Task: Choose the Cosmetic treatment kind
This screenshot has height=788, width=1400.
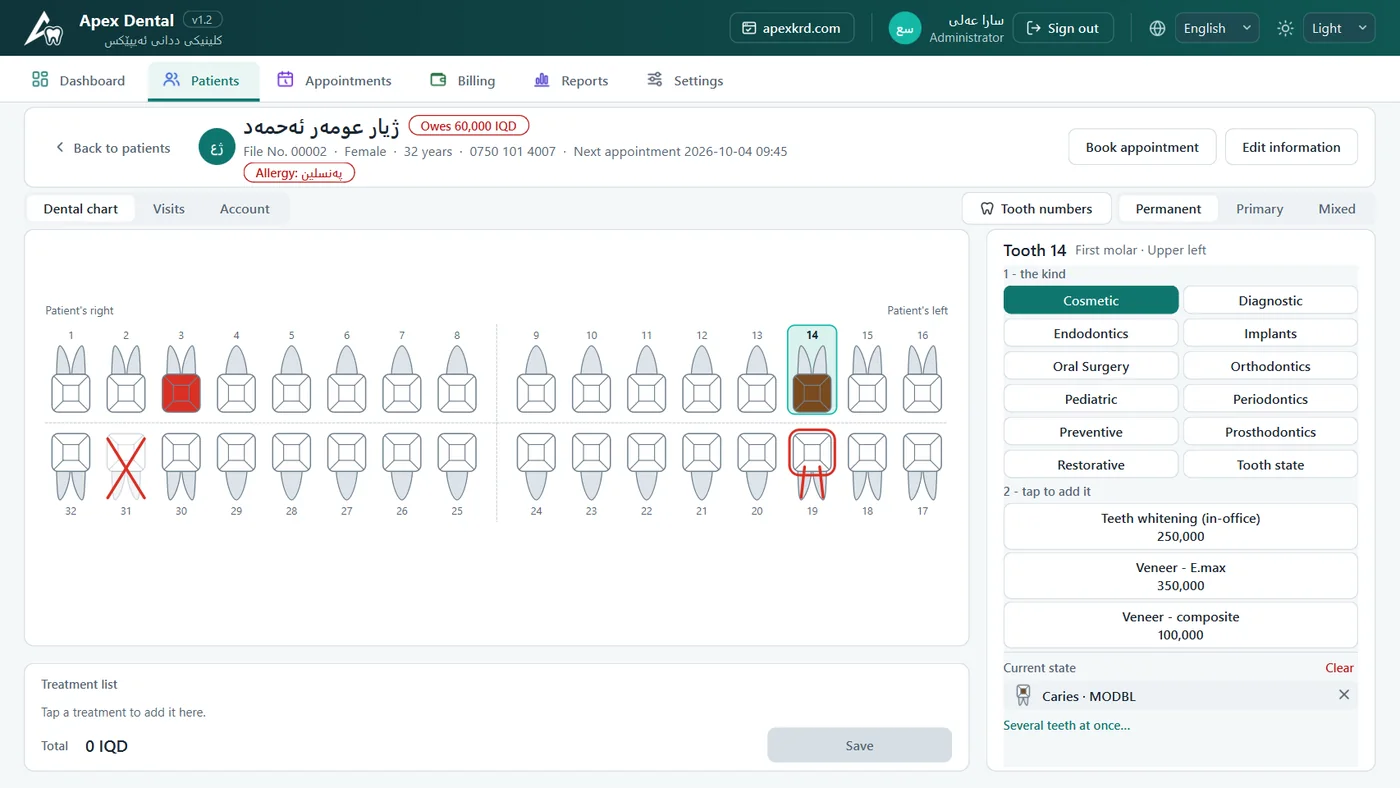Action: (x=1091, y=300)
